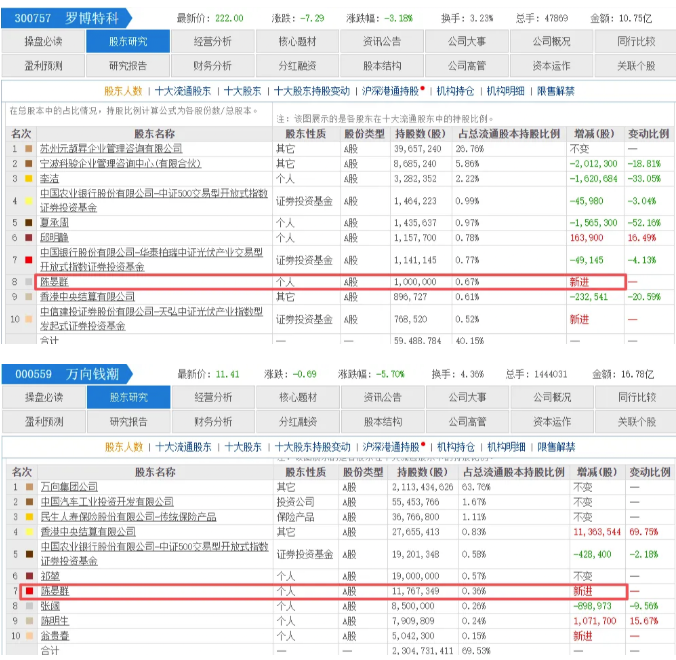This screenshot has height=660, width=676.
Task: Select 机构明细 in 罗博特科 panel
Action: coord(505,91)
